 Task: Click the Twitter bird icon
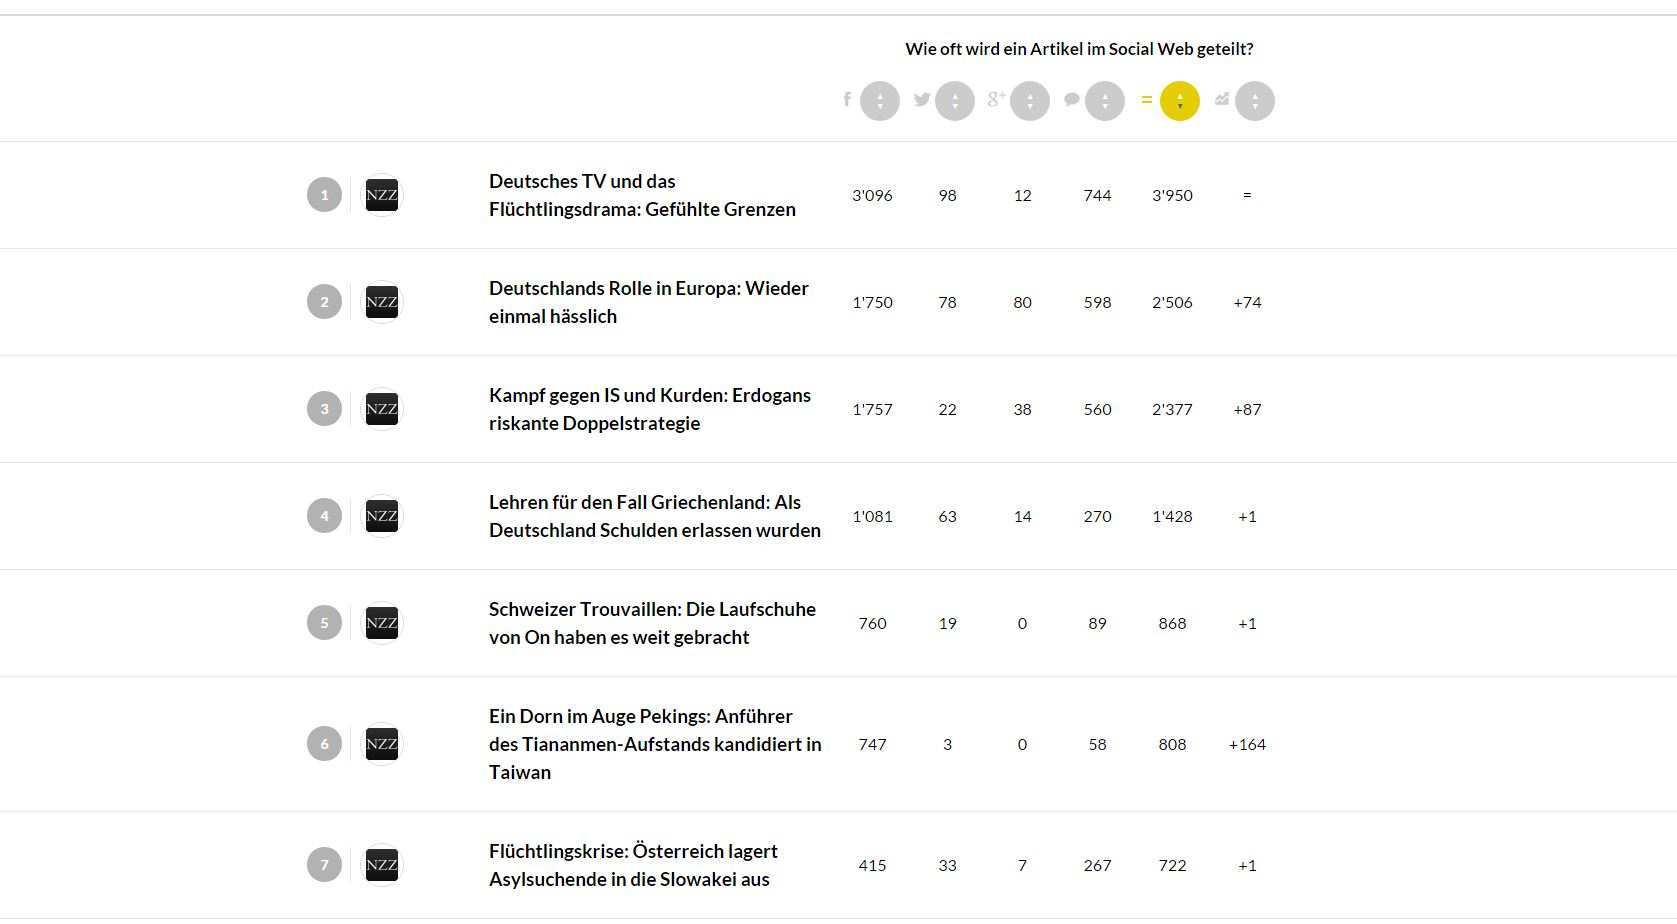coord(921,99)
